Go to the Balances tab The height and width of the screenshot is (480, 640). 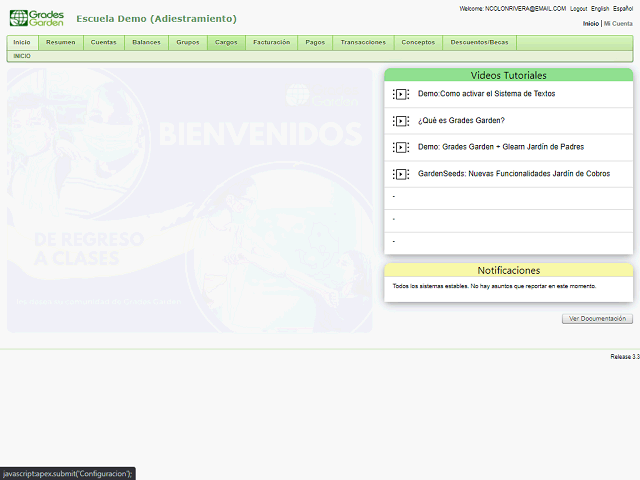click(147, 42)
